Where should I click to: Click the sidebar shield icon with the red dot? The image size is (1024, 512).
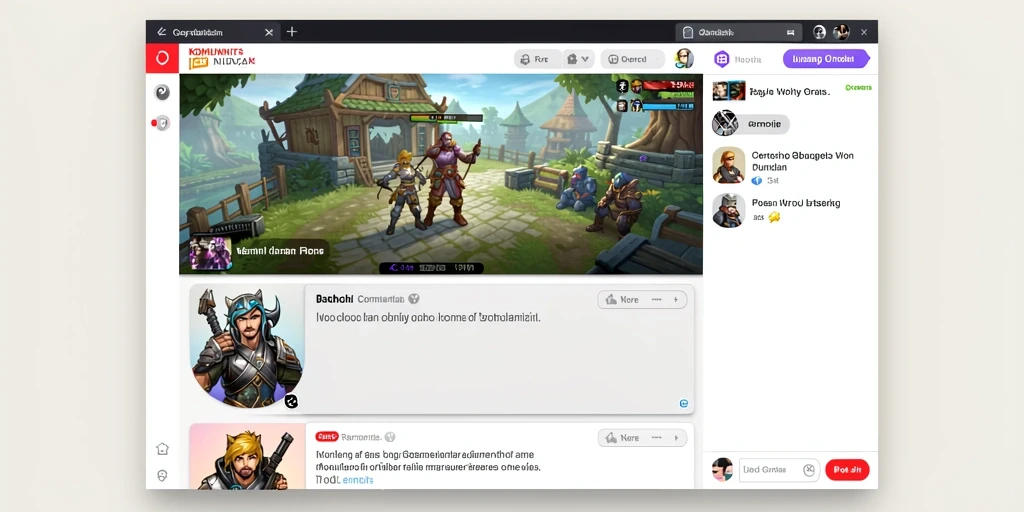click(162, 123)
